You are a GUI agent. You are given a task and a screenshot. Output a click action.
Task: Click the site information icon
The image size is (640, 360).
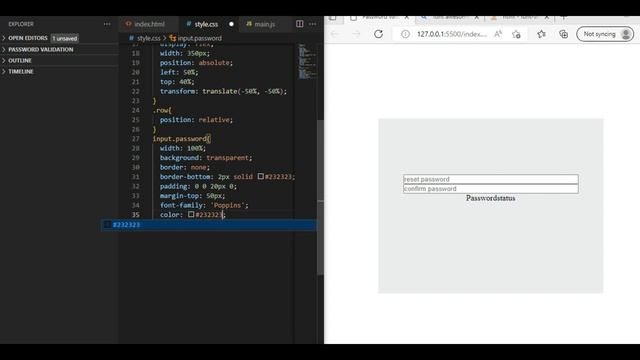(405, 34)
